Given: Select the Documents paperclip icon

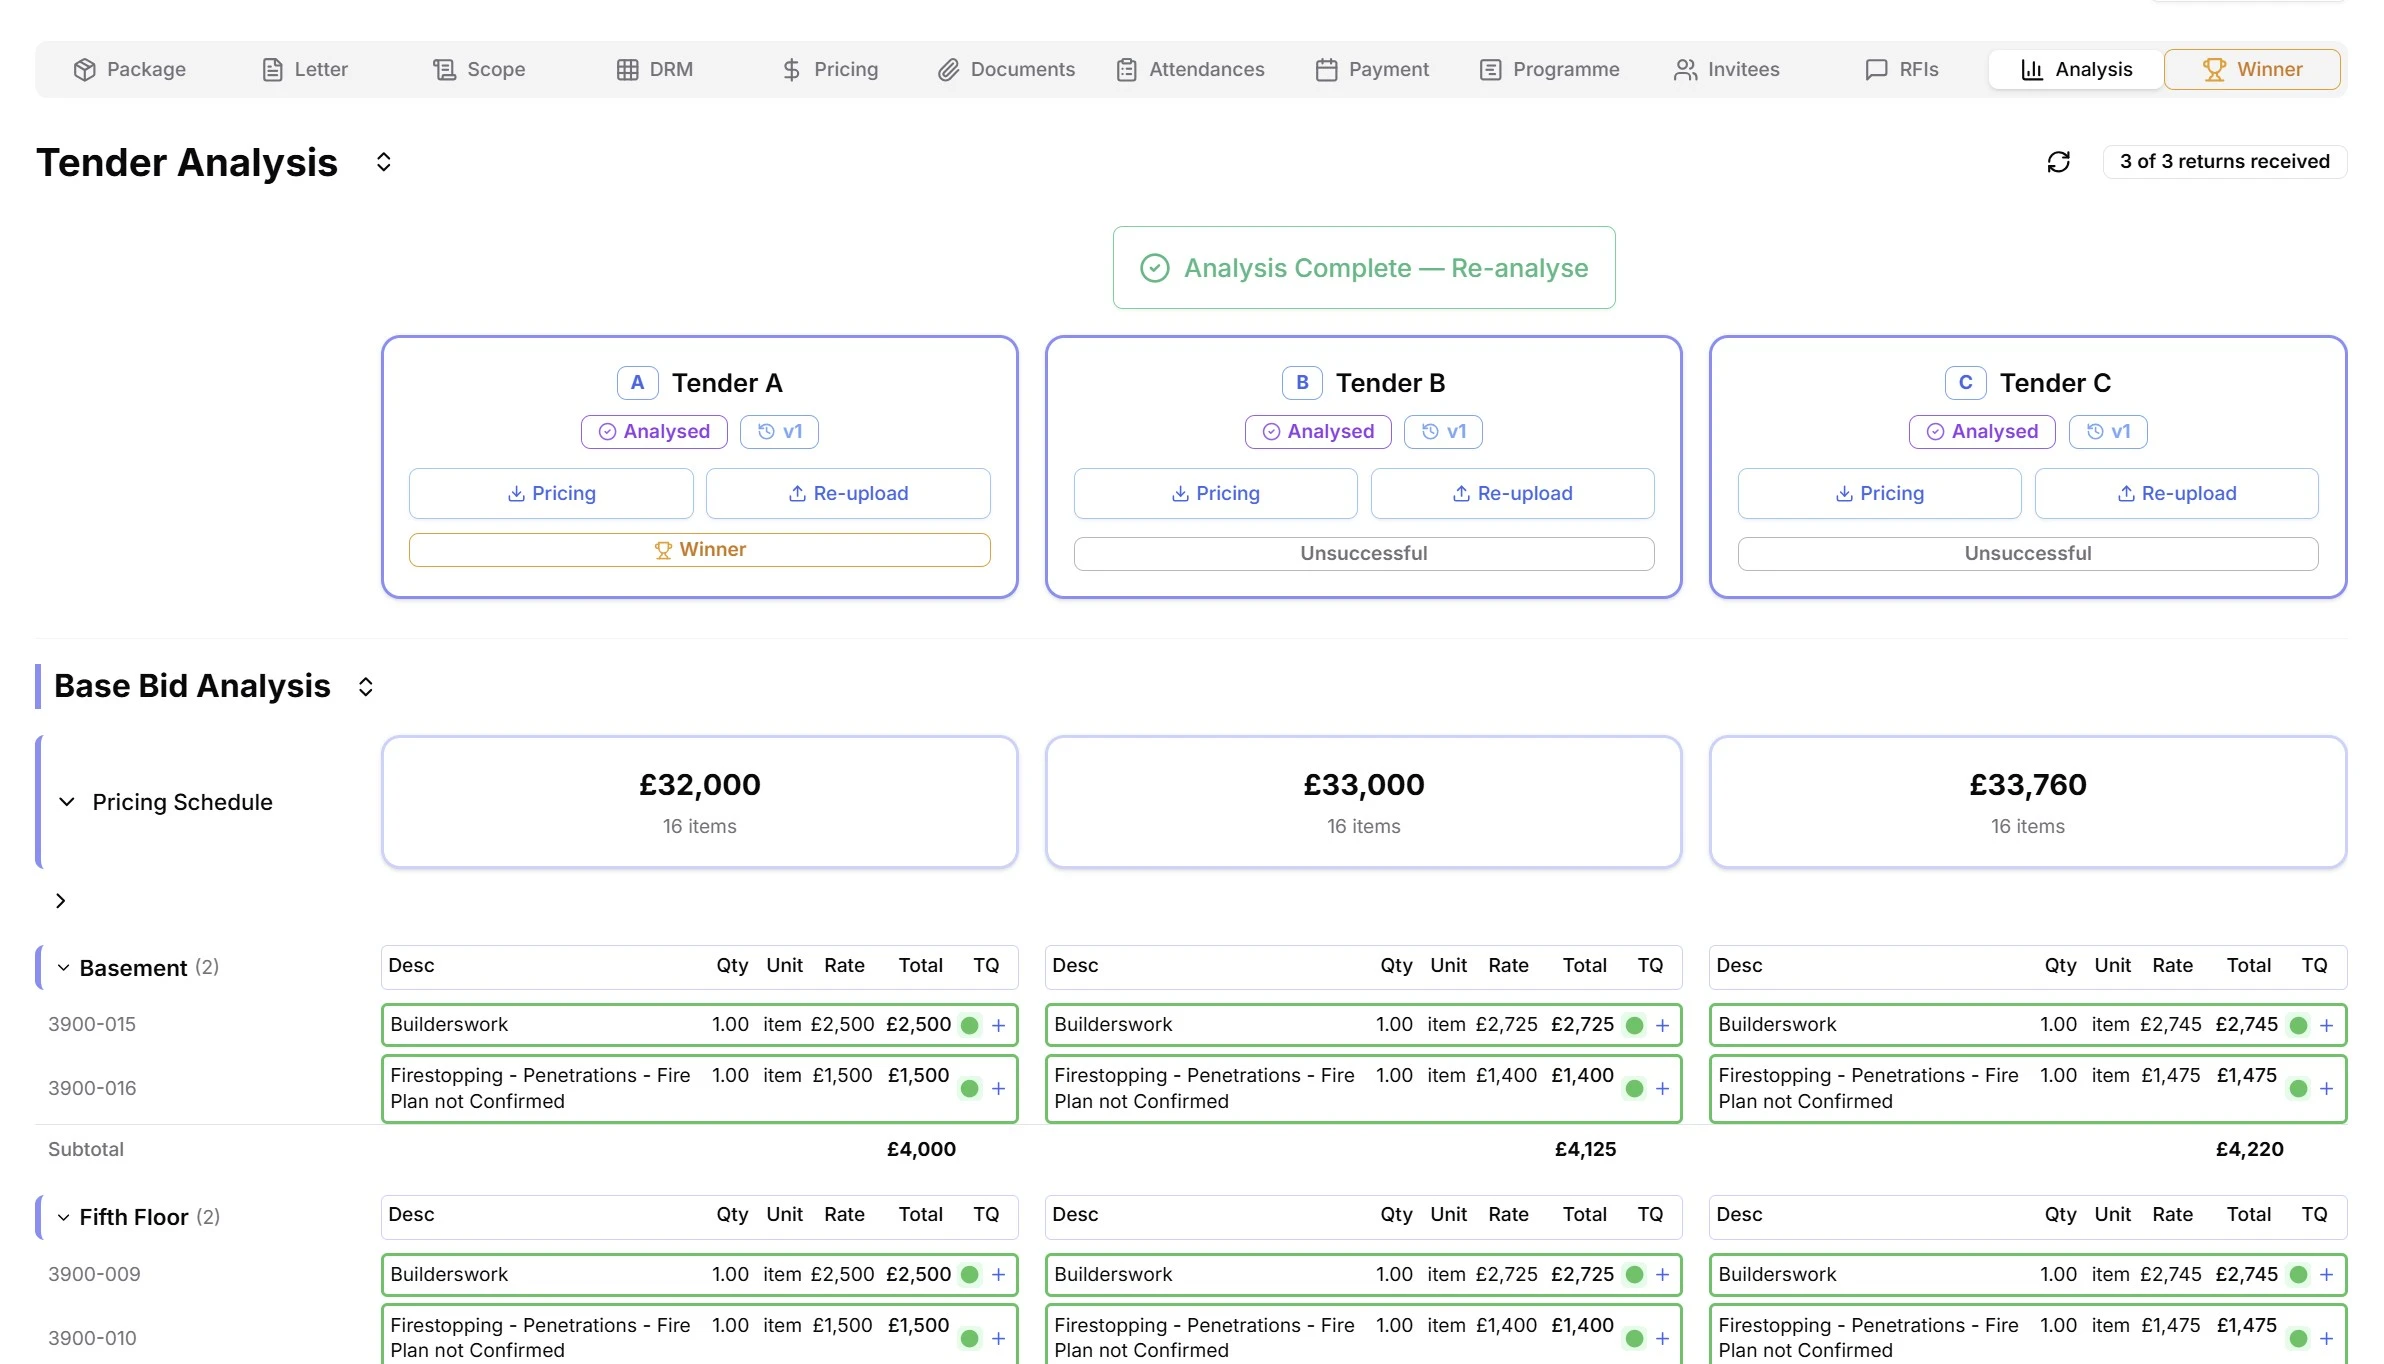Looking at the screenshot, I should click(x=946, y=69).
